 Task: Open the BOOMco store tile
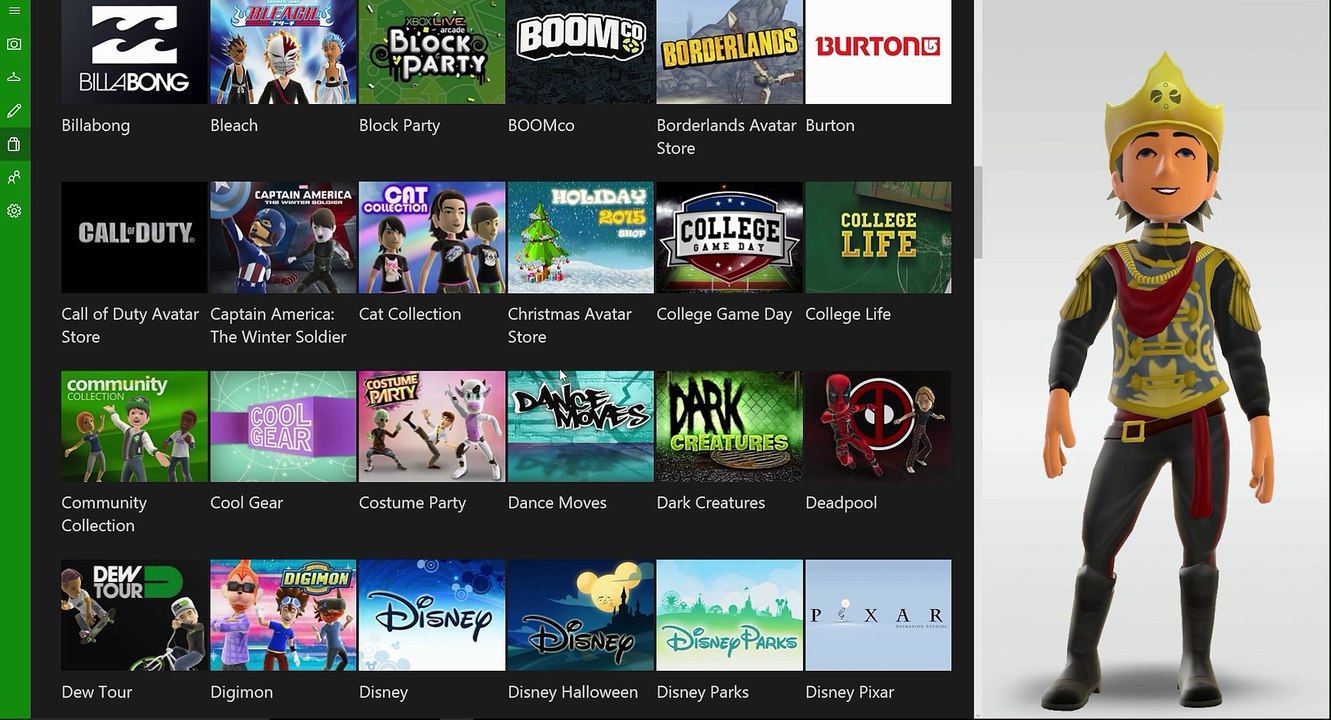581,52
